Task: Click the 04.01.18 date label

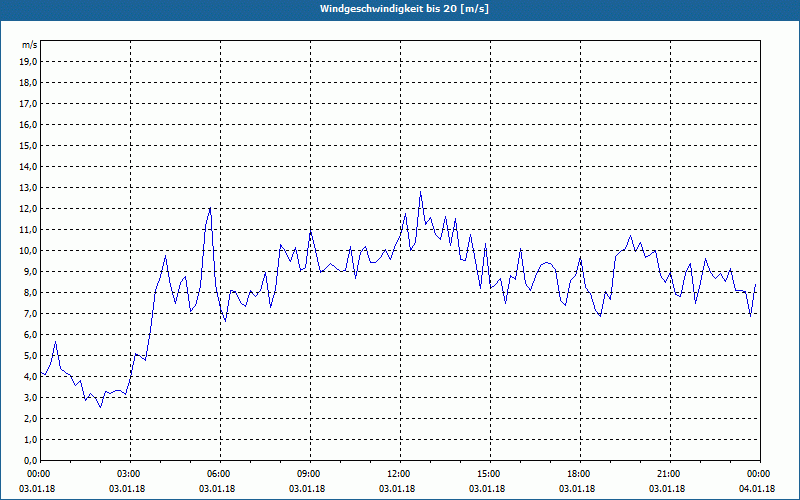Action: [757, 489]
